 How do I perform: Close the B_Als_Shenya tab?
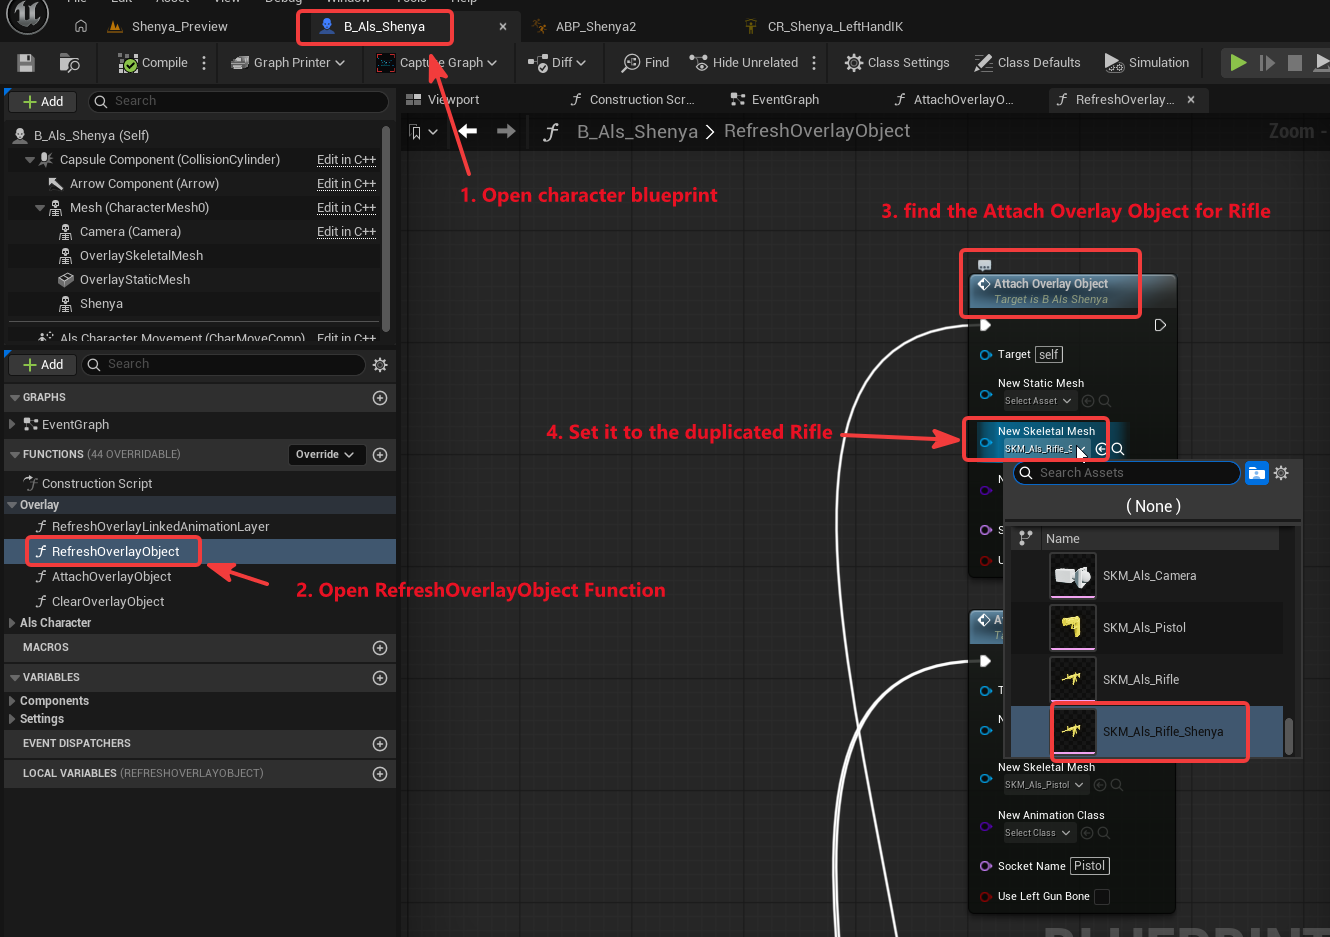click(x=503, y=27)
